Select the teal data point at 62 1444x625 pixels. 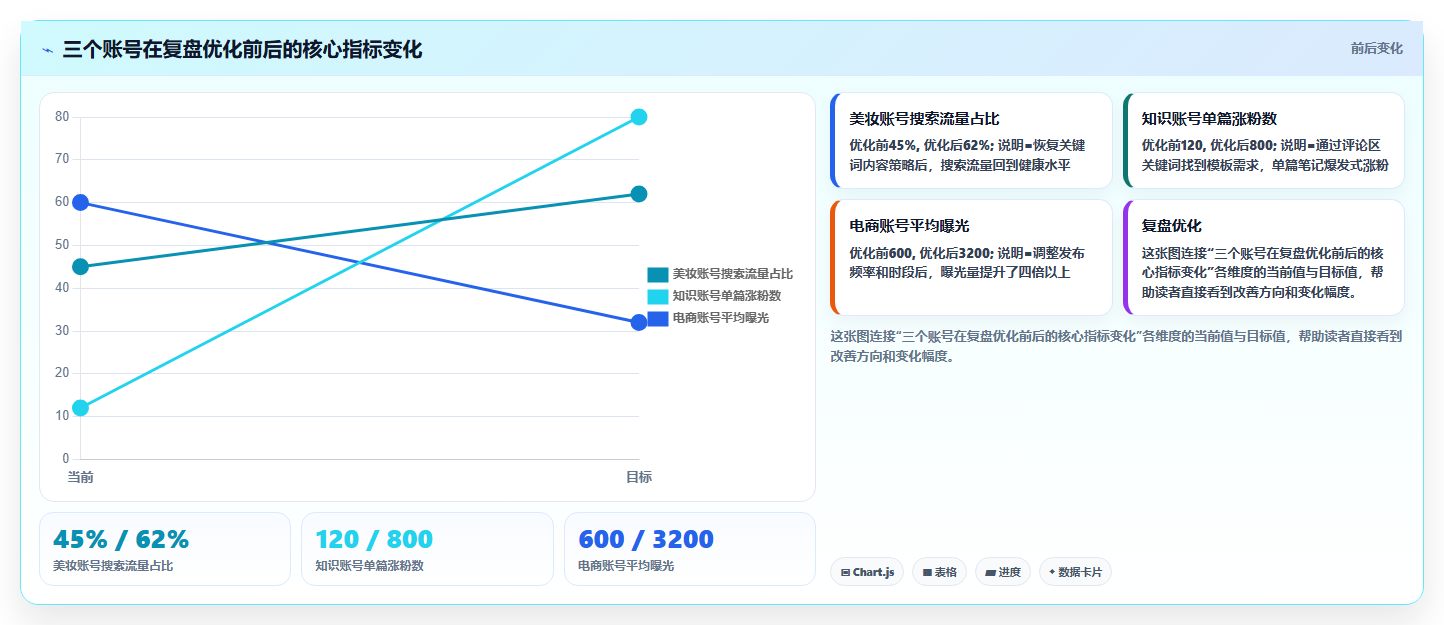point(639,194)
